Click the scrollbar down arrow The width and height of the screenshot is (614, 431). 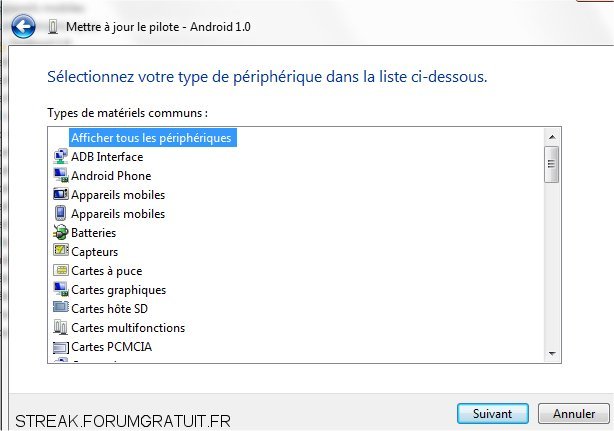click(552, 353)
